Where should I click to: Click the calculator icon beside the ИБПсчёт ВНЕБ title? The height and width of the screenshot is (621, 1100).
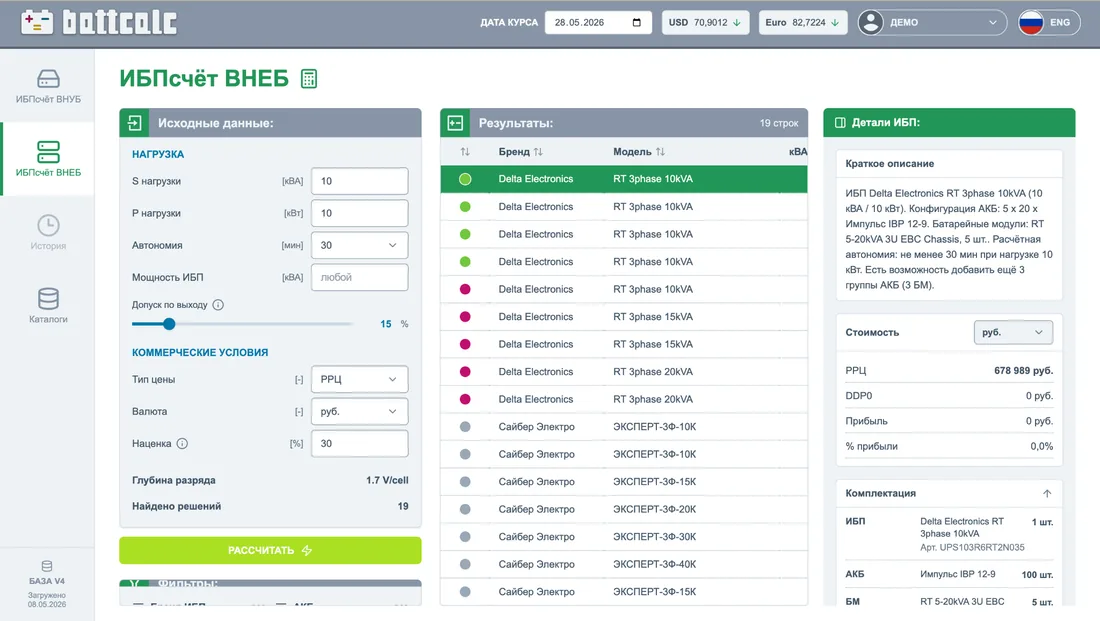coord(309,79)
